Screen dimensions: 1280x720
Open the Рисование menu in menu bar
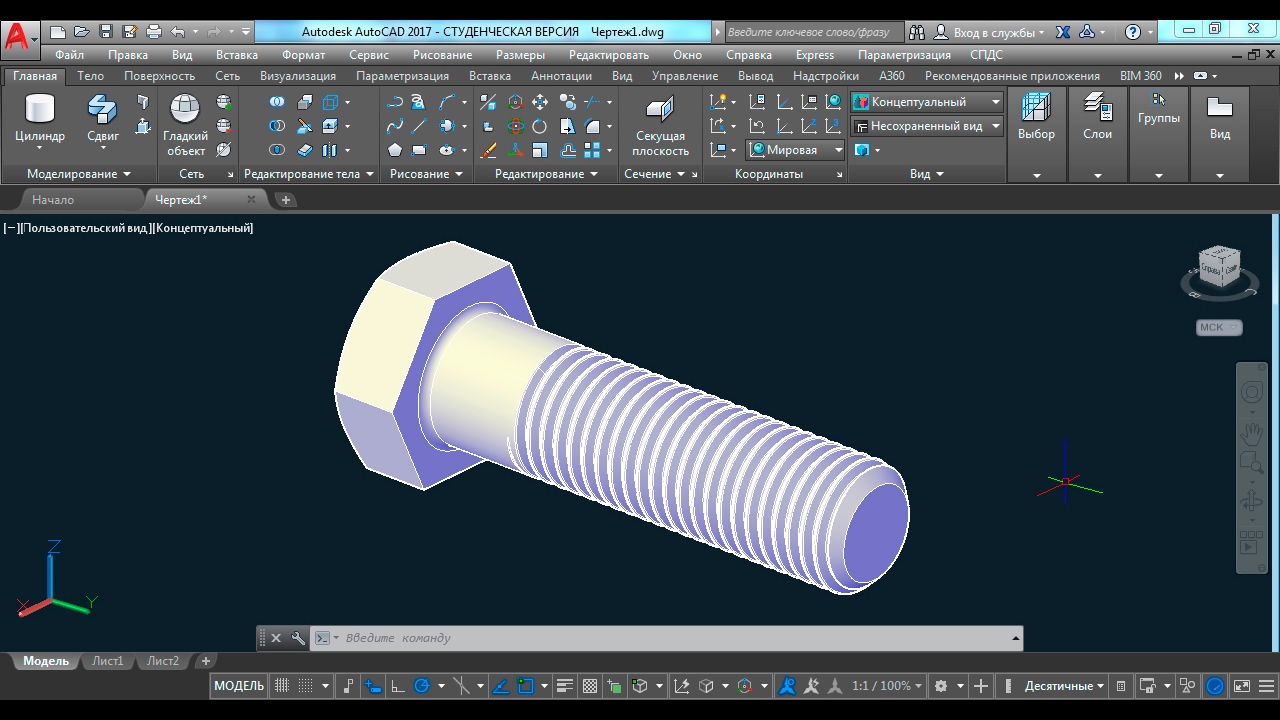(442, 55)
